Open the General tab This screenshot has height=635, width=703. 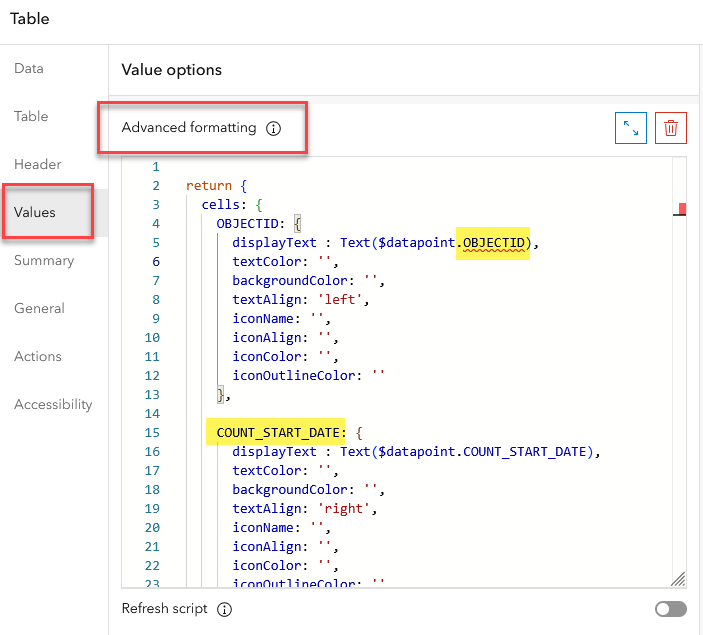(40, 308)
